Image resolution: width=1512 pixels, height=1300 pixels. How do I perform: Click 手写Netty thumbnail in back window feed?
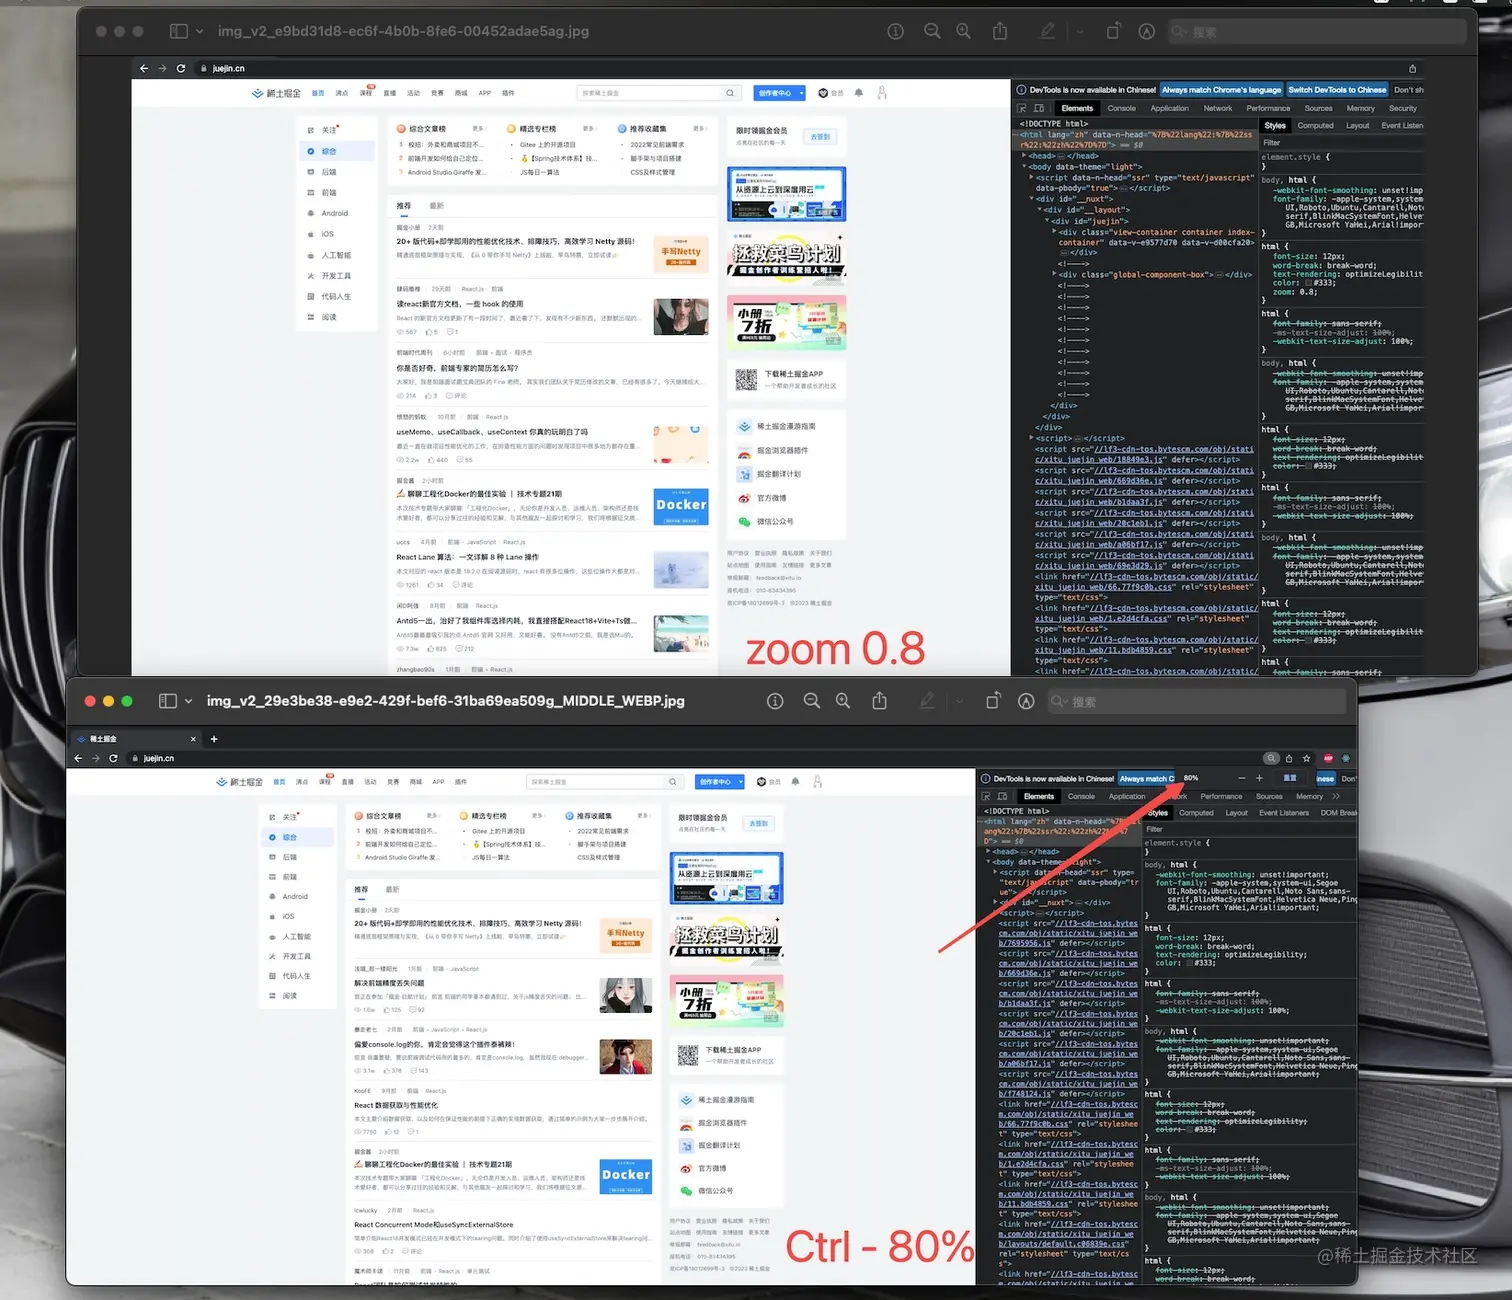[x=681, y=255]
